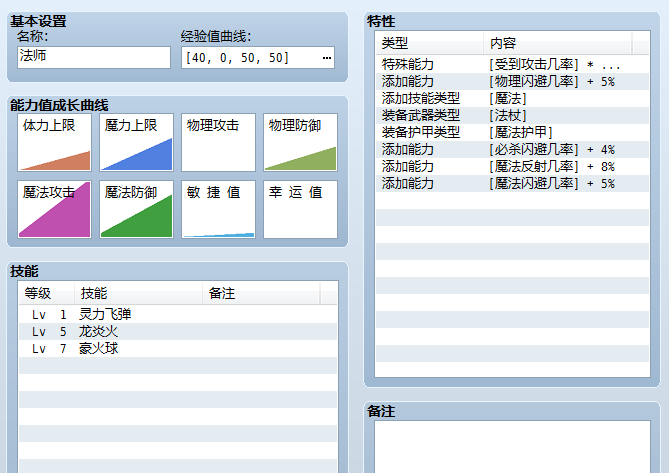Viewport: 669px width, 473px height.
Task: Select the Lv 5 龙炎火 skill row
Action: pos(178,331)
